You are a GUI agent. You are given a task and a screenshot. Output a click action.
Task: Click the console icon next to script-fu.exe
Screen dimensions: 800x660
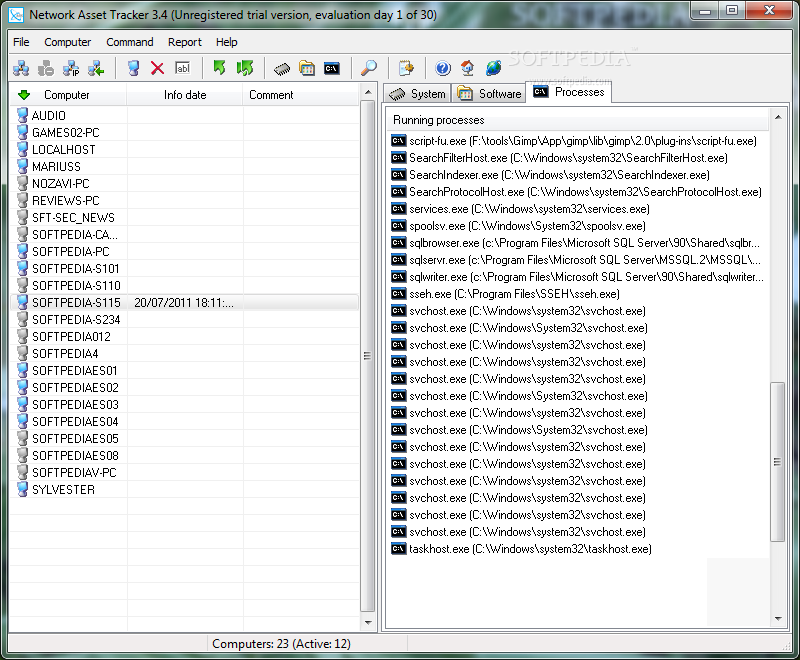point(398,141)
